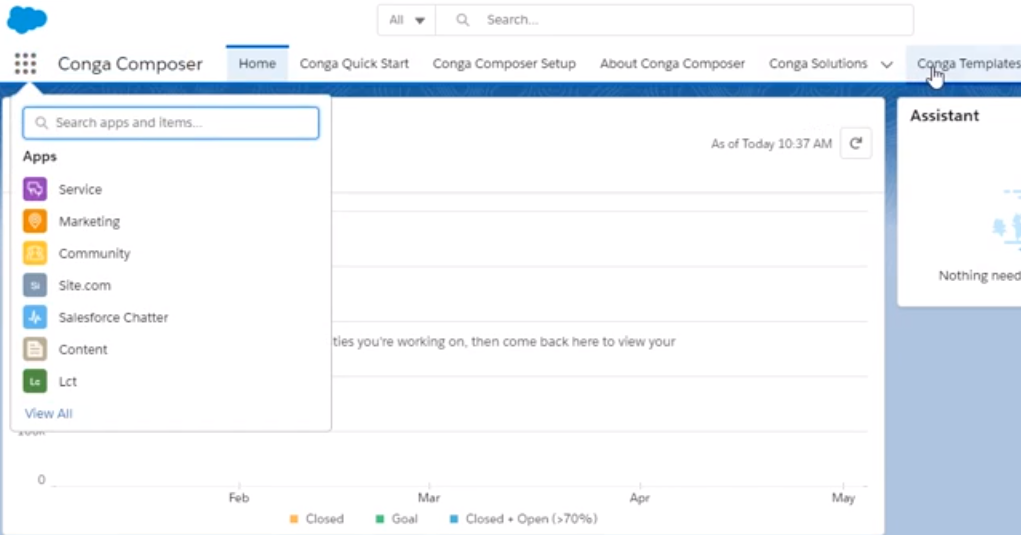The image size is (1021, 535).
Task: Focus the Search apps and items field
Action: [x=171, y=123]
